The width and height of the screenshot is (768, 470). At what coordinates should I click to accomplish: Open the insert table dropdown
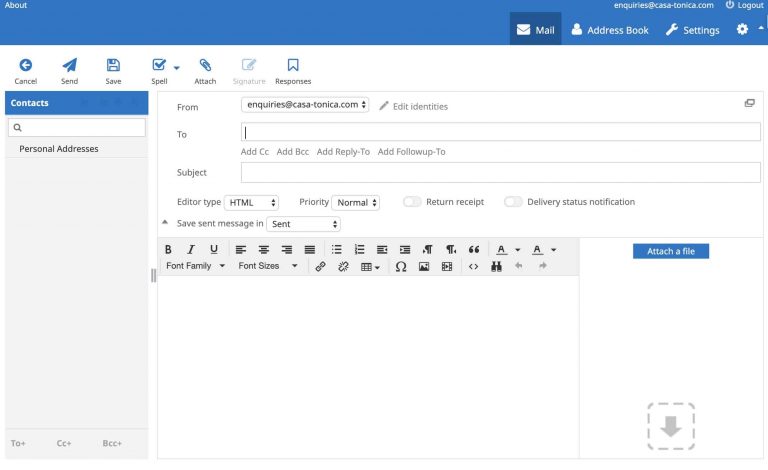370,267
